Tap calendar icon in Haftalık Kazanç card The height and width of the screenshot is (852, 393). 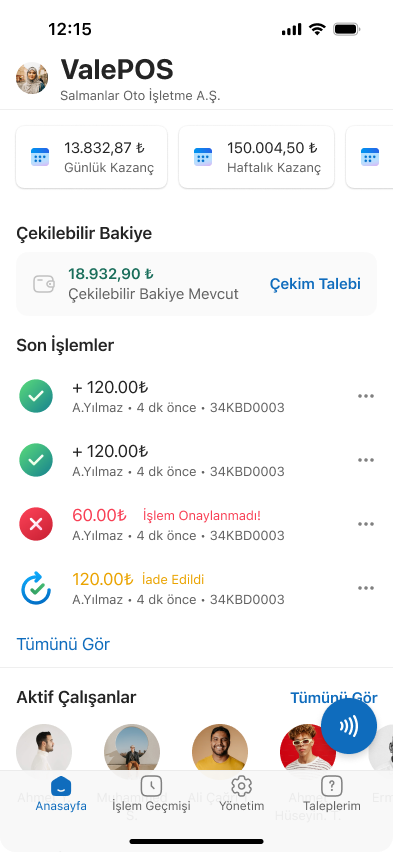tap(203, 157)
